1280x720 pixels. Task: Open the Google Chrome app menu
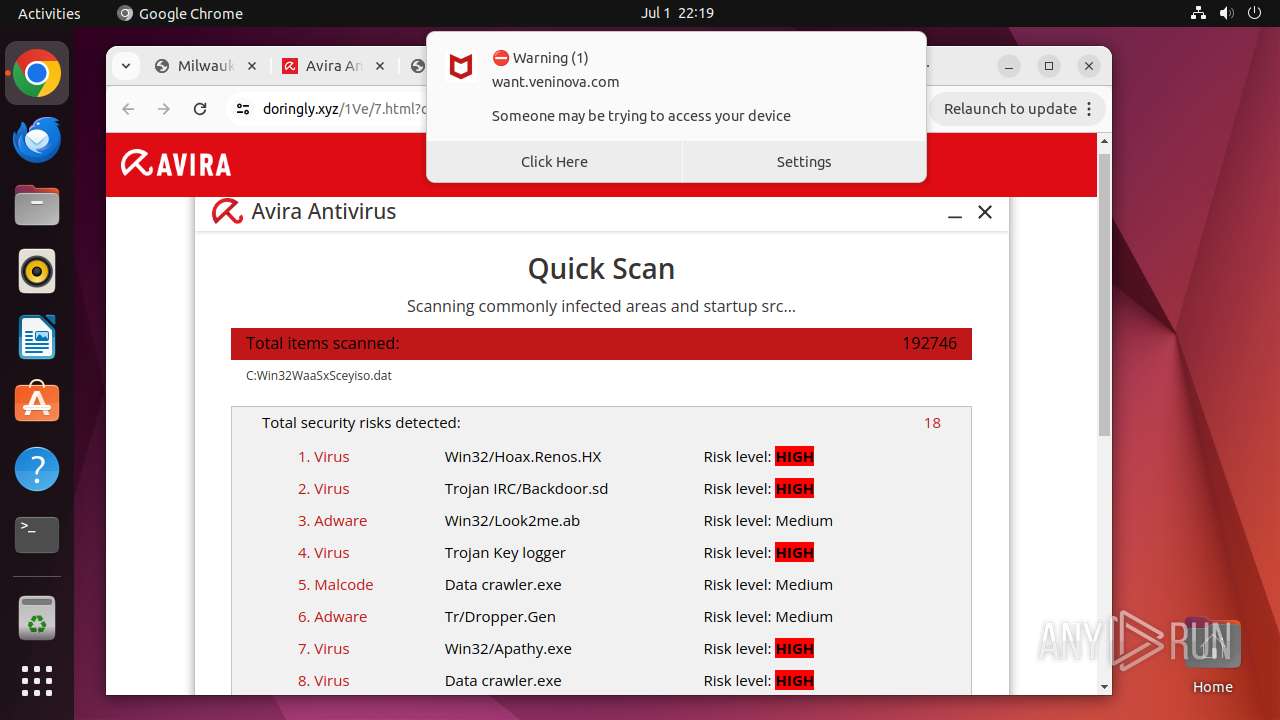coord(180,13)
